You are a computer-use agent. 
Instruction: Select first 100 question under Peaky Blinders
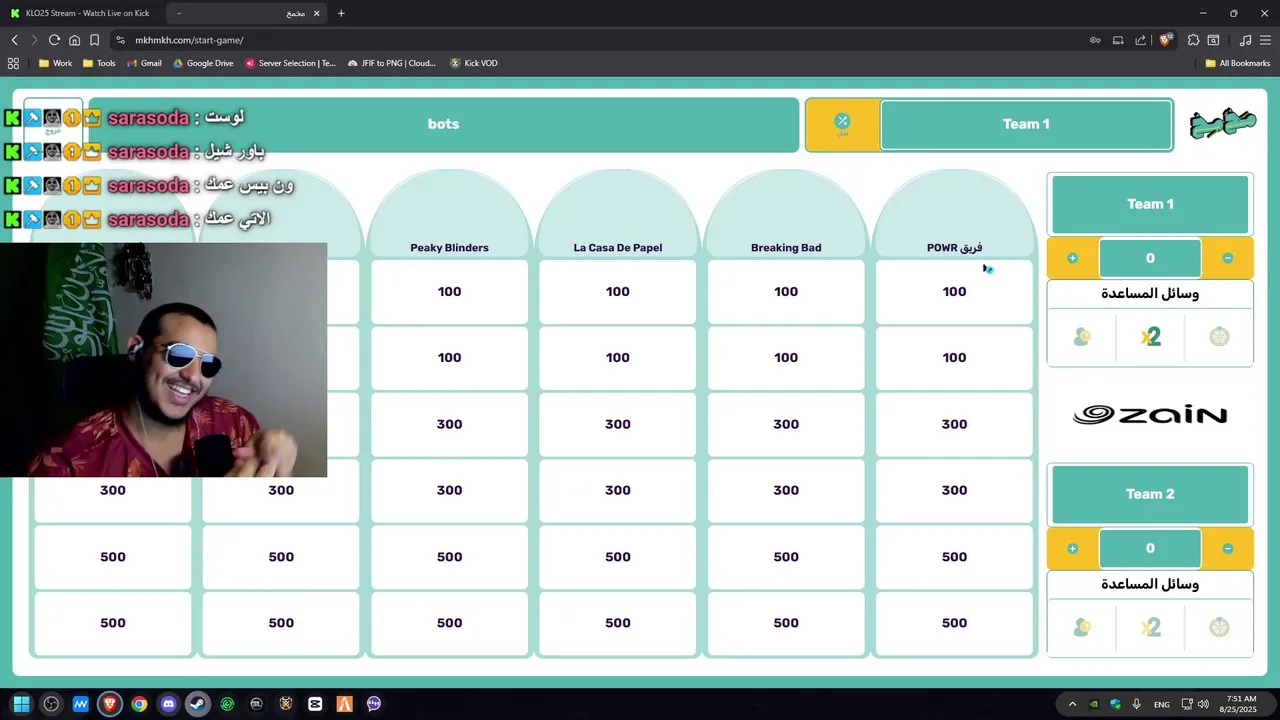[449, 291]
